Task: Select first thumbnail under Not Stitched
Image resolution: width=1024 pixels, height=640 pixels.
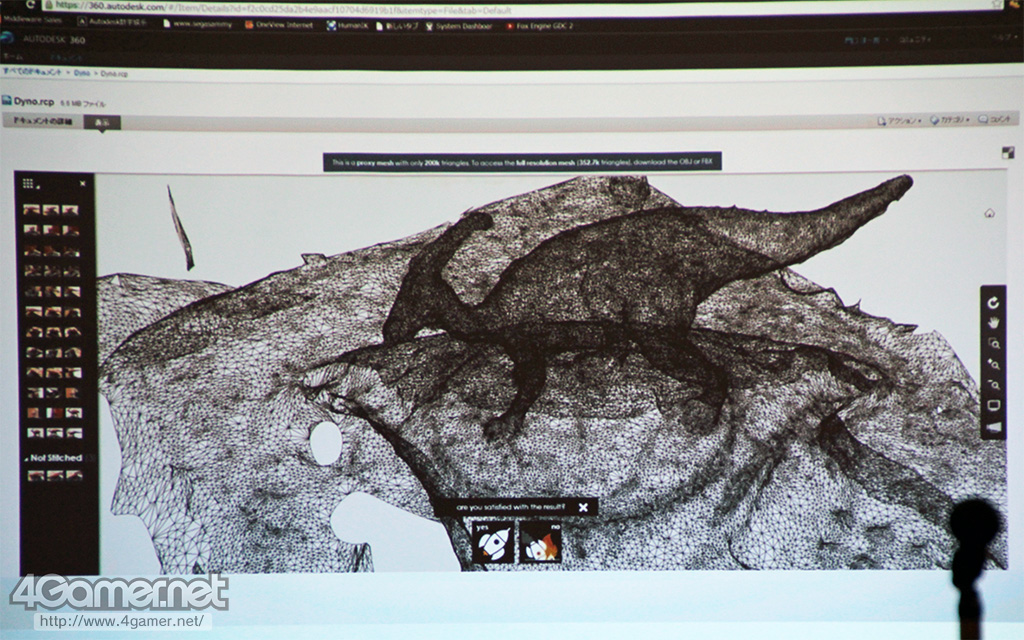Action: click(36, 475)
